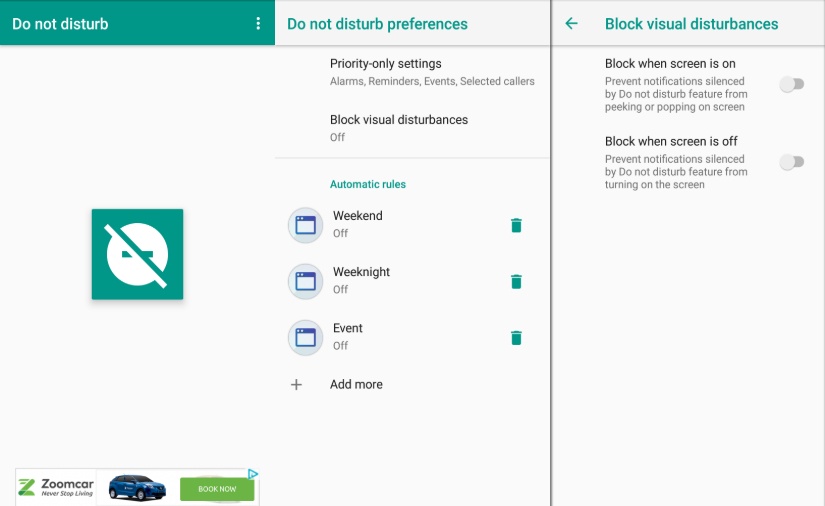Click the Weeknight rule calendar icon
Screen dimensions: 825x506
pyautogui.click(x=305, y=281)
